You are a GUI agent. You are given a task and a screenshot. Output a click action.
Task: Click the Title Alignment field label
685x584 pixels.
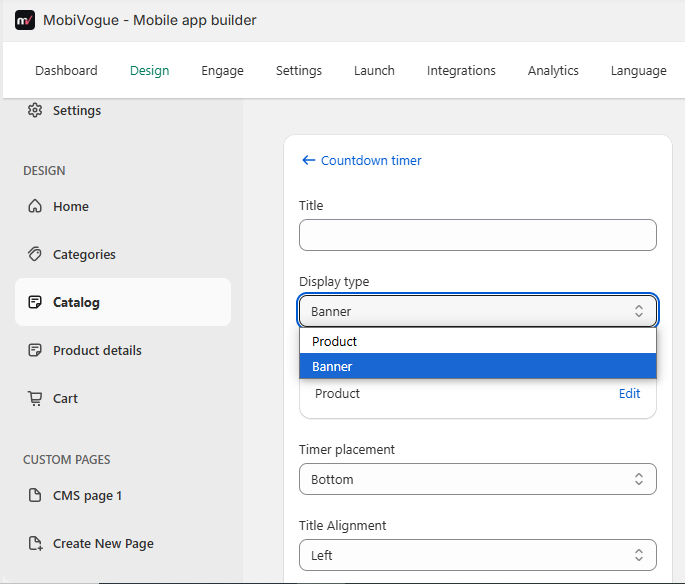coord(342,525)
